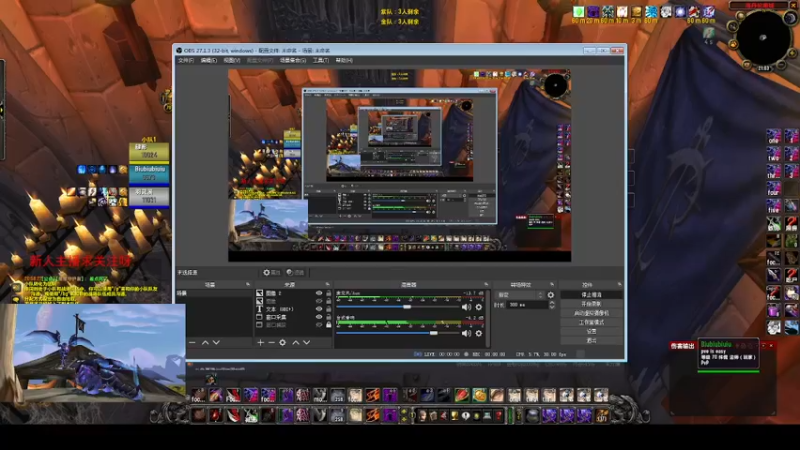Close the damage meter window with its X

(771, 345)
